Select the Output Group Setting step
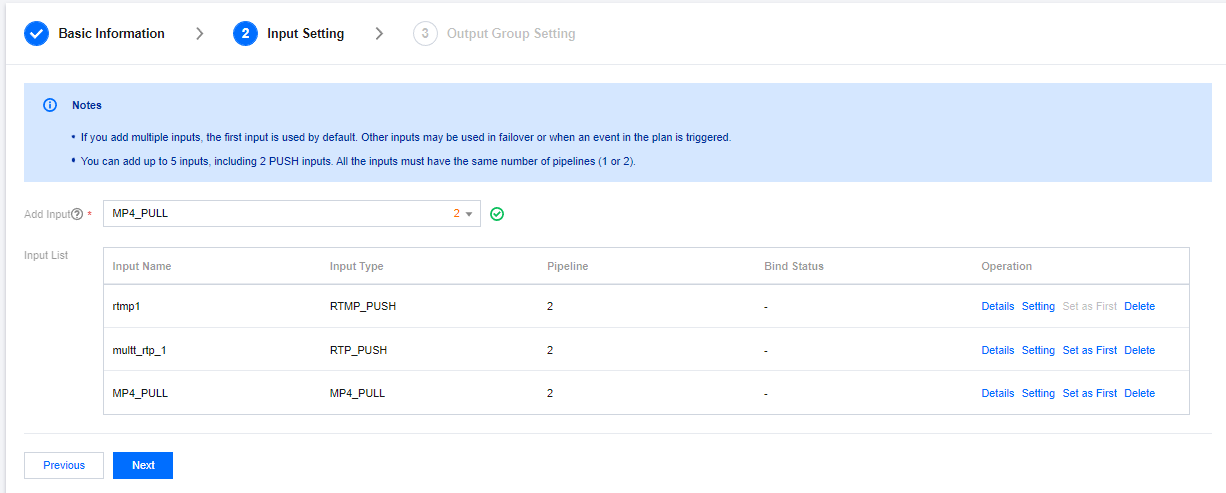The width and height of the screenshot is (1226, 493). click(x=510, y=34)
